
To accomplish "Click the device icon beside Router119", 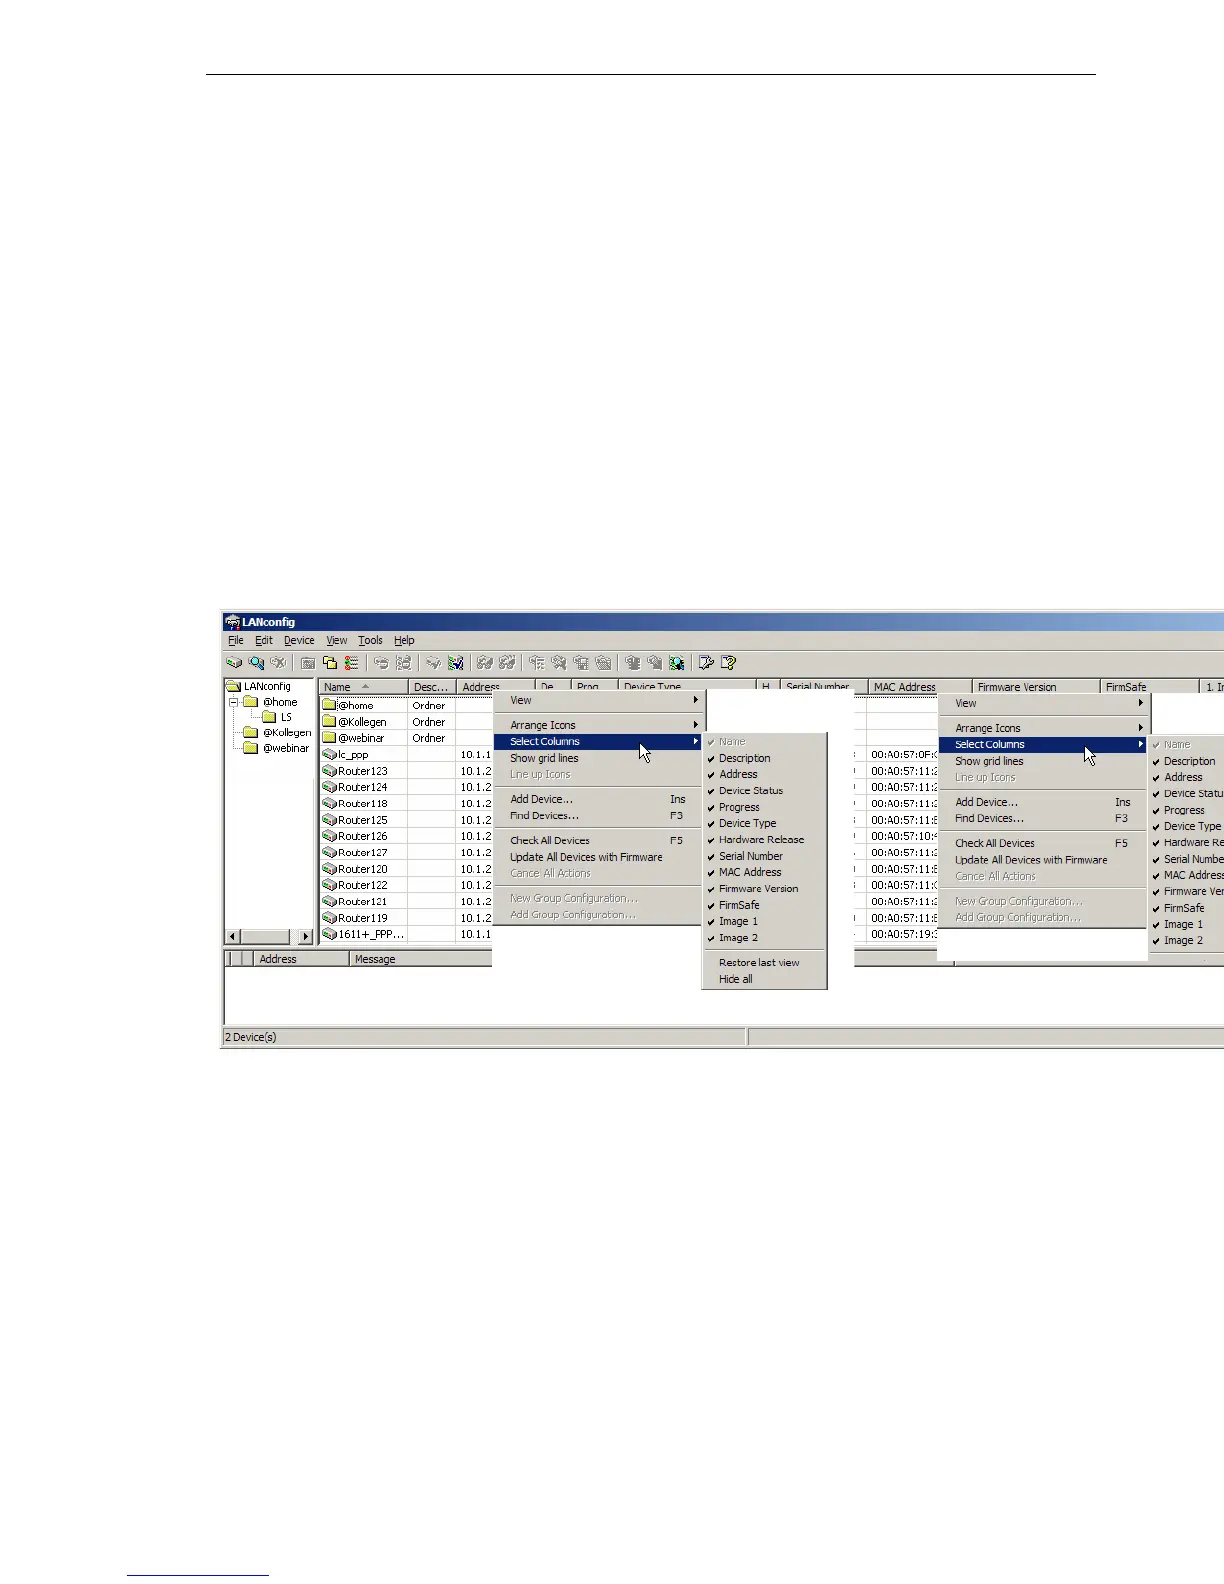I will 330,918.
